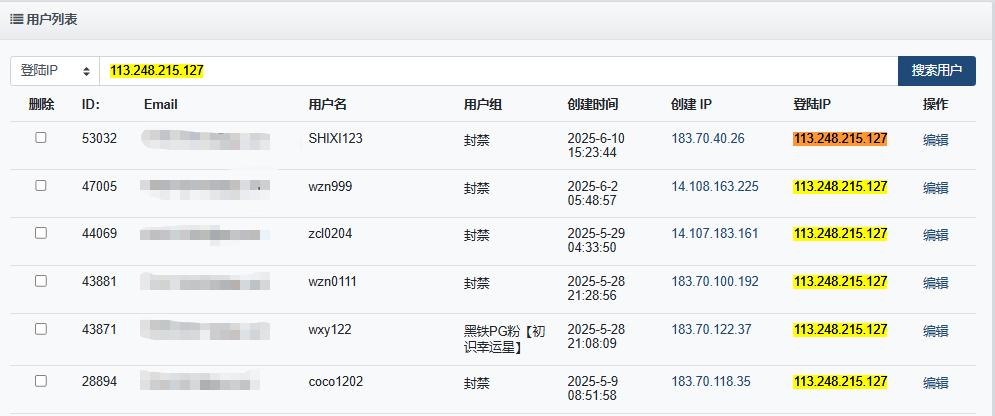This screenshot has width=995, height=416.
Task: Tick the checkbox for user ID 53032
Action: click(x=41, y=138)
